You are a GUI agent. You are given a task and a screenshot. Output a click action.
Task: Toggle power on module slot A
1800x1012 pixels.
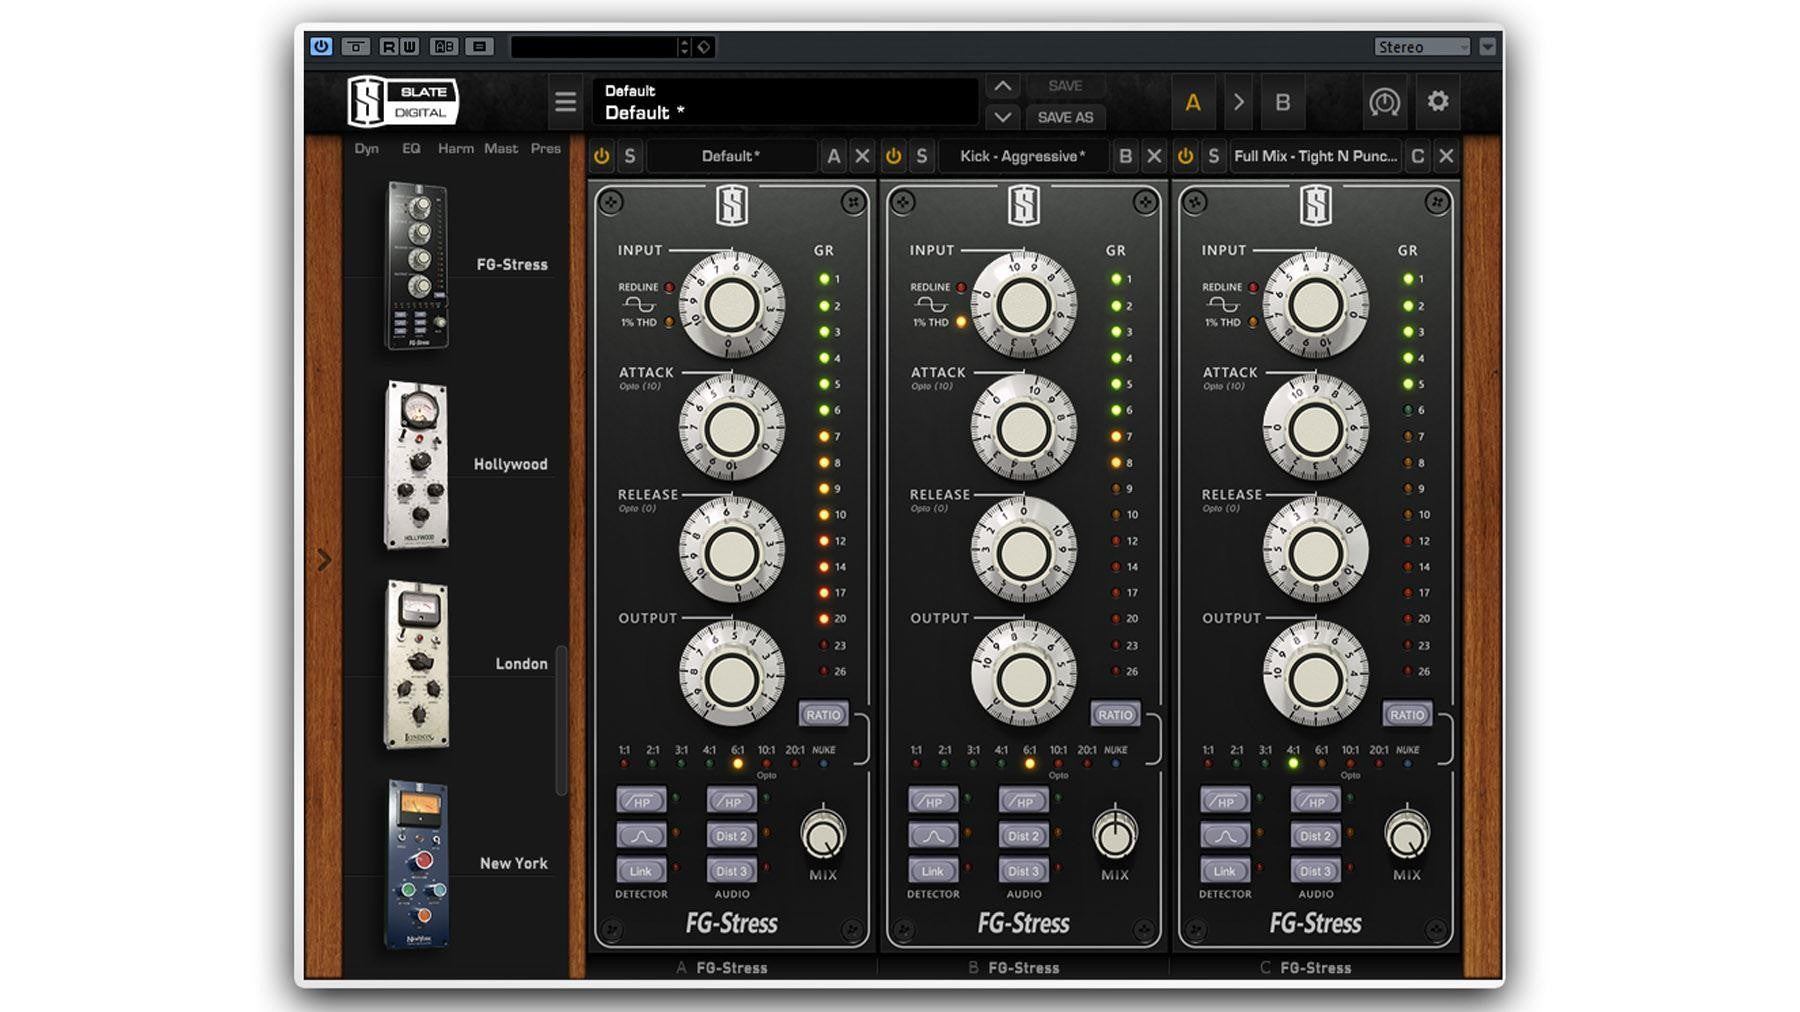(x=601, y=156)
